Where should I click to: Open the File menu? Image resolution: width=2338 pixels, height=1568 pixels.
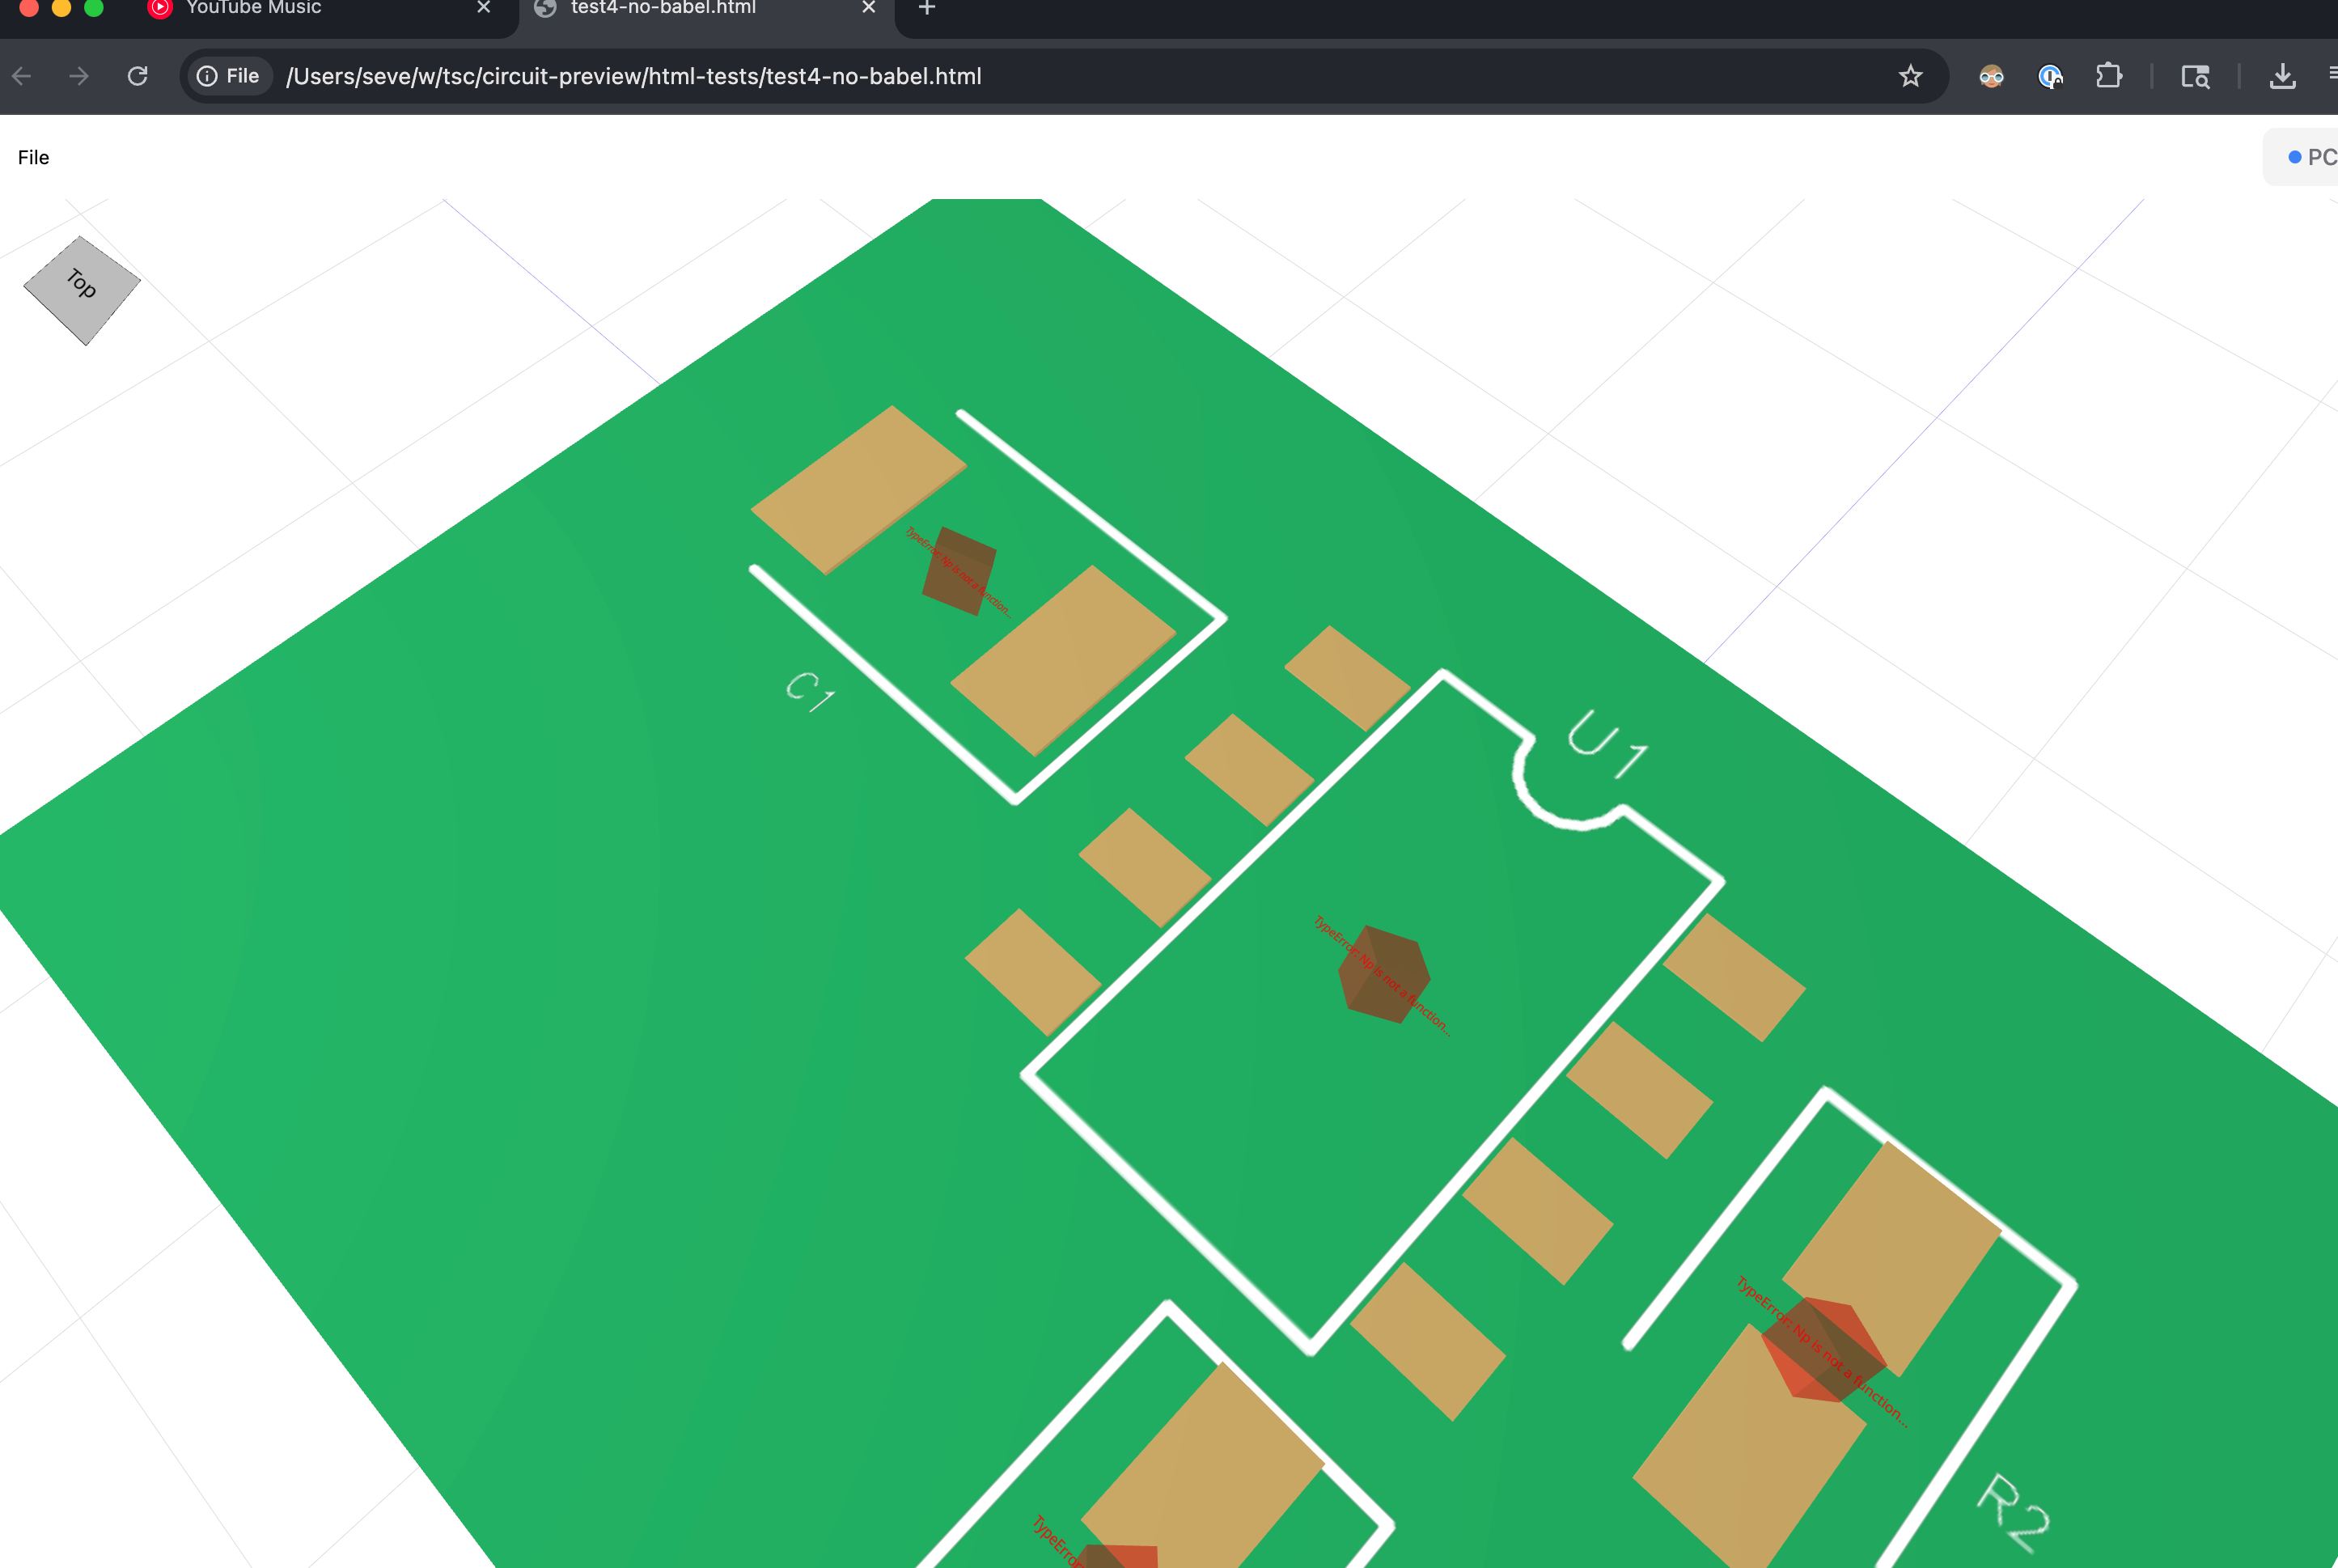tap(33, 157)
